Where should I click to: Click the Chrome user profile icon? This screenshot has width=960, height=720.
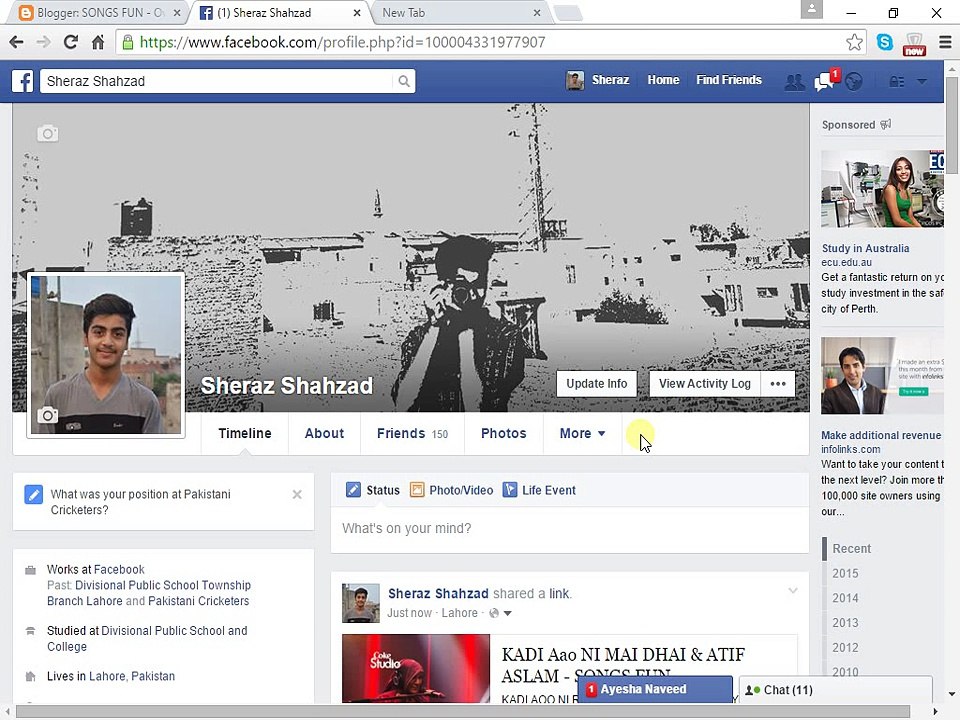click(812, 9)
